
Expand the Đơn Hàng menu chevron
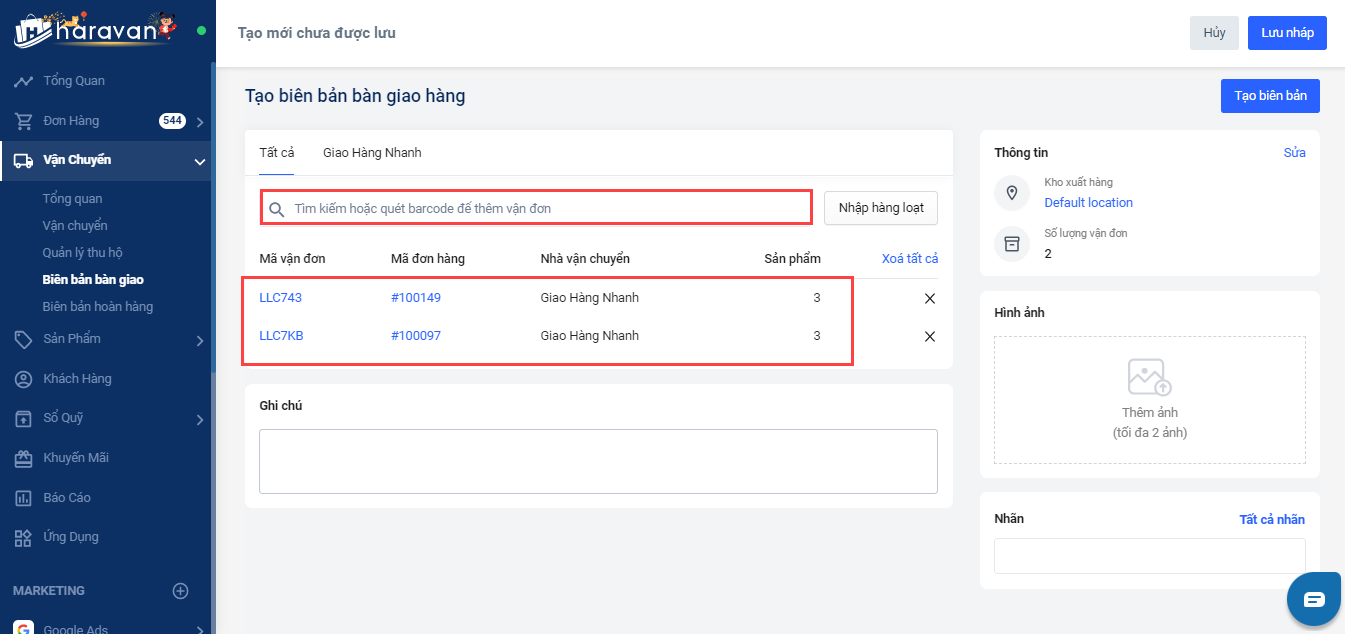(200, 122)
